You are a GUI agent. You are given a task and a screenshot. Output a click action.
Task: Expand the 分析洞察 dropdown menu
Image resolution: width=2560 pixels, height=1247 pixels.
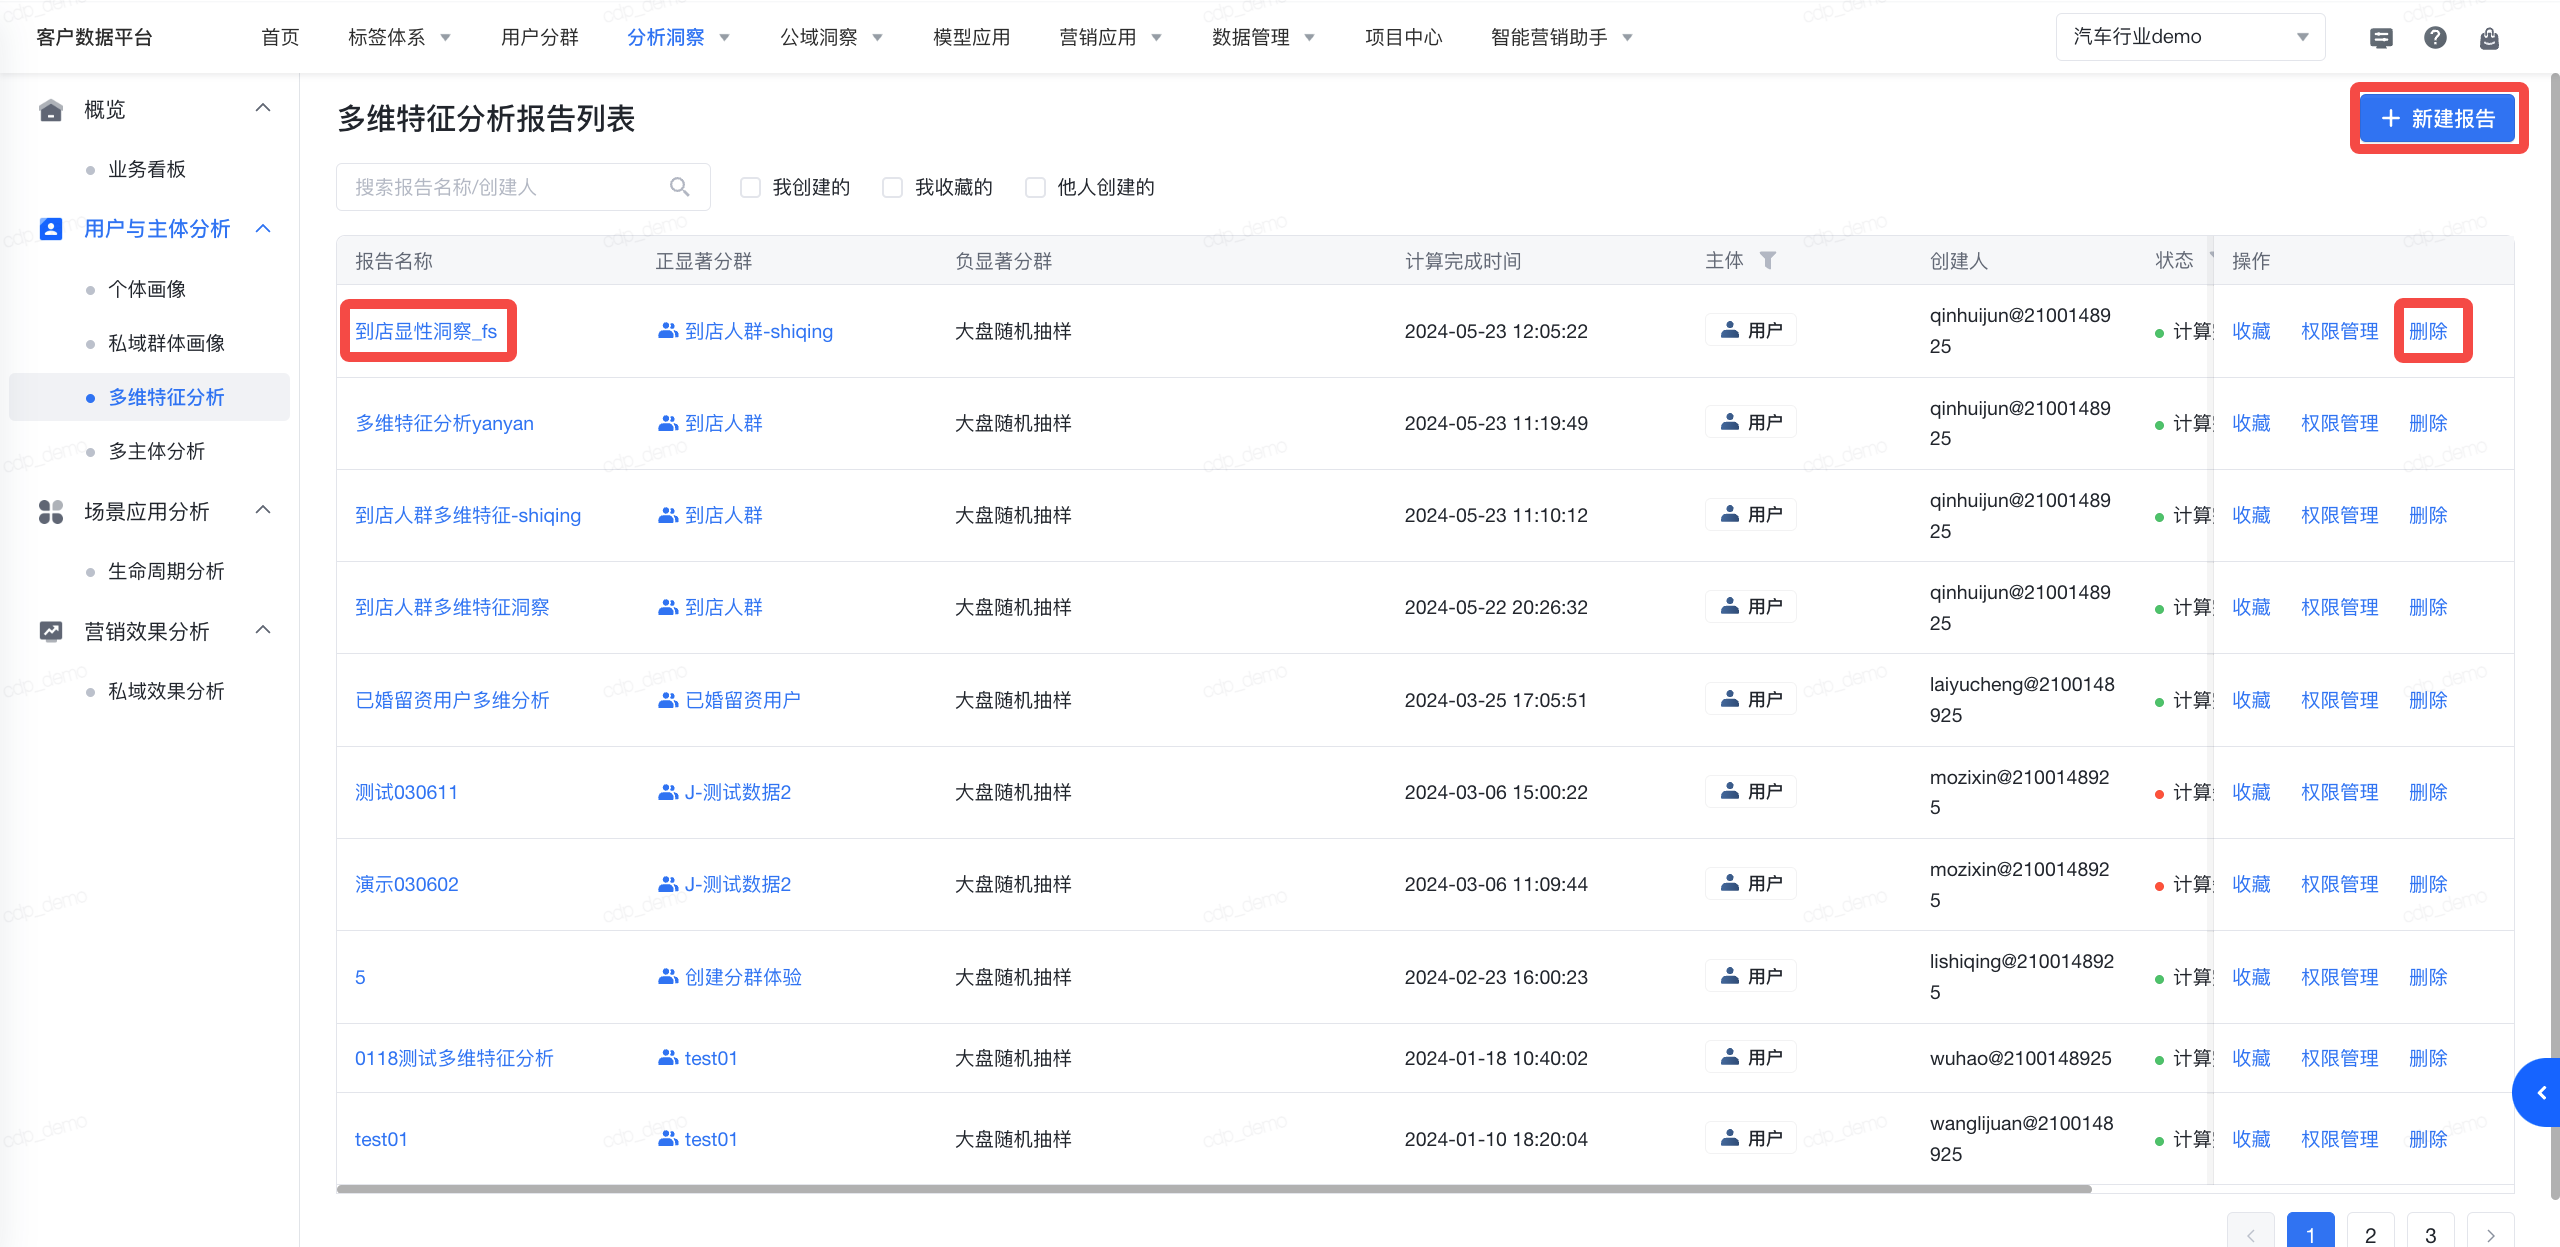[x=725, y=38]
